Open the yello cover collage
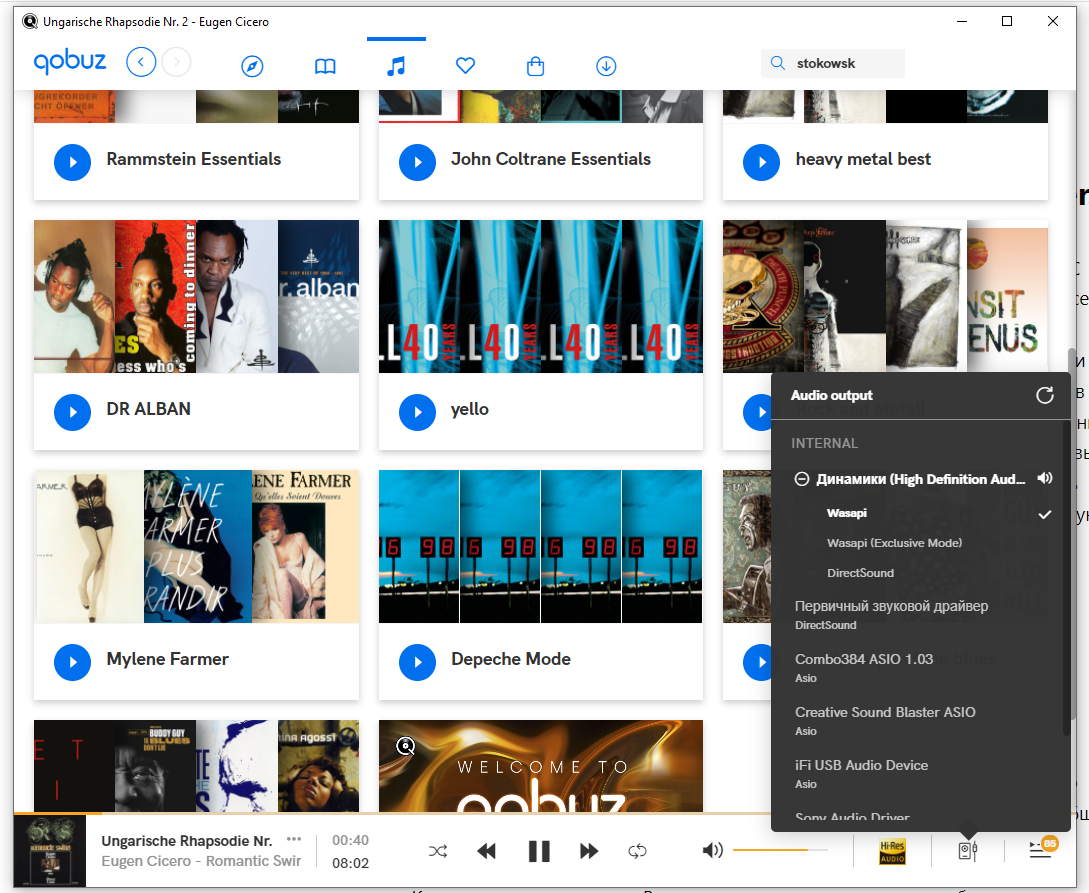Viewport: 1089px width, 893px height. 540,297
